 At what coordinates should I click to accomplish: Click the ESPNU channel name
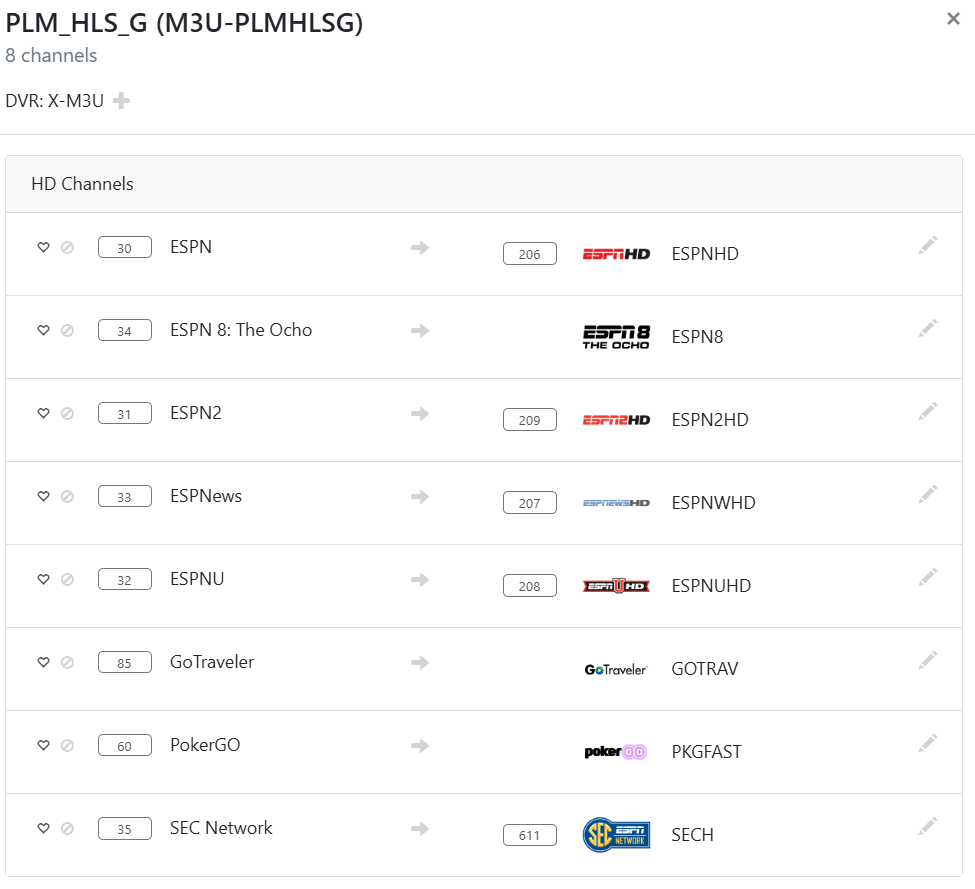197,579
